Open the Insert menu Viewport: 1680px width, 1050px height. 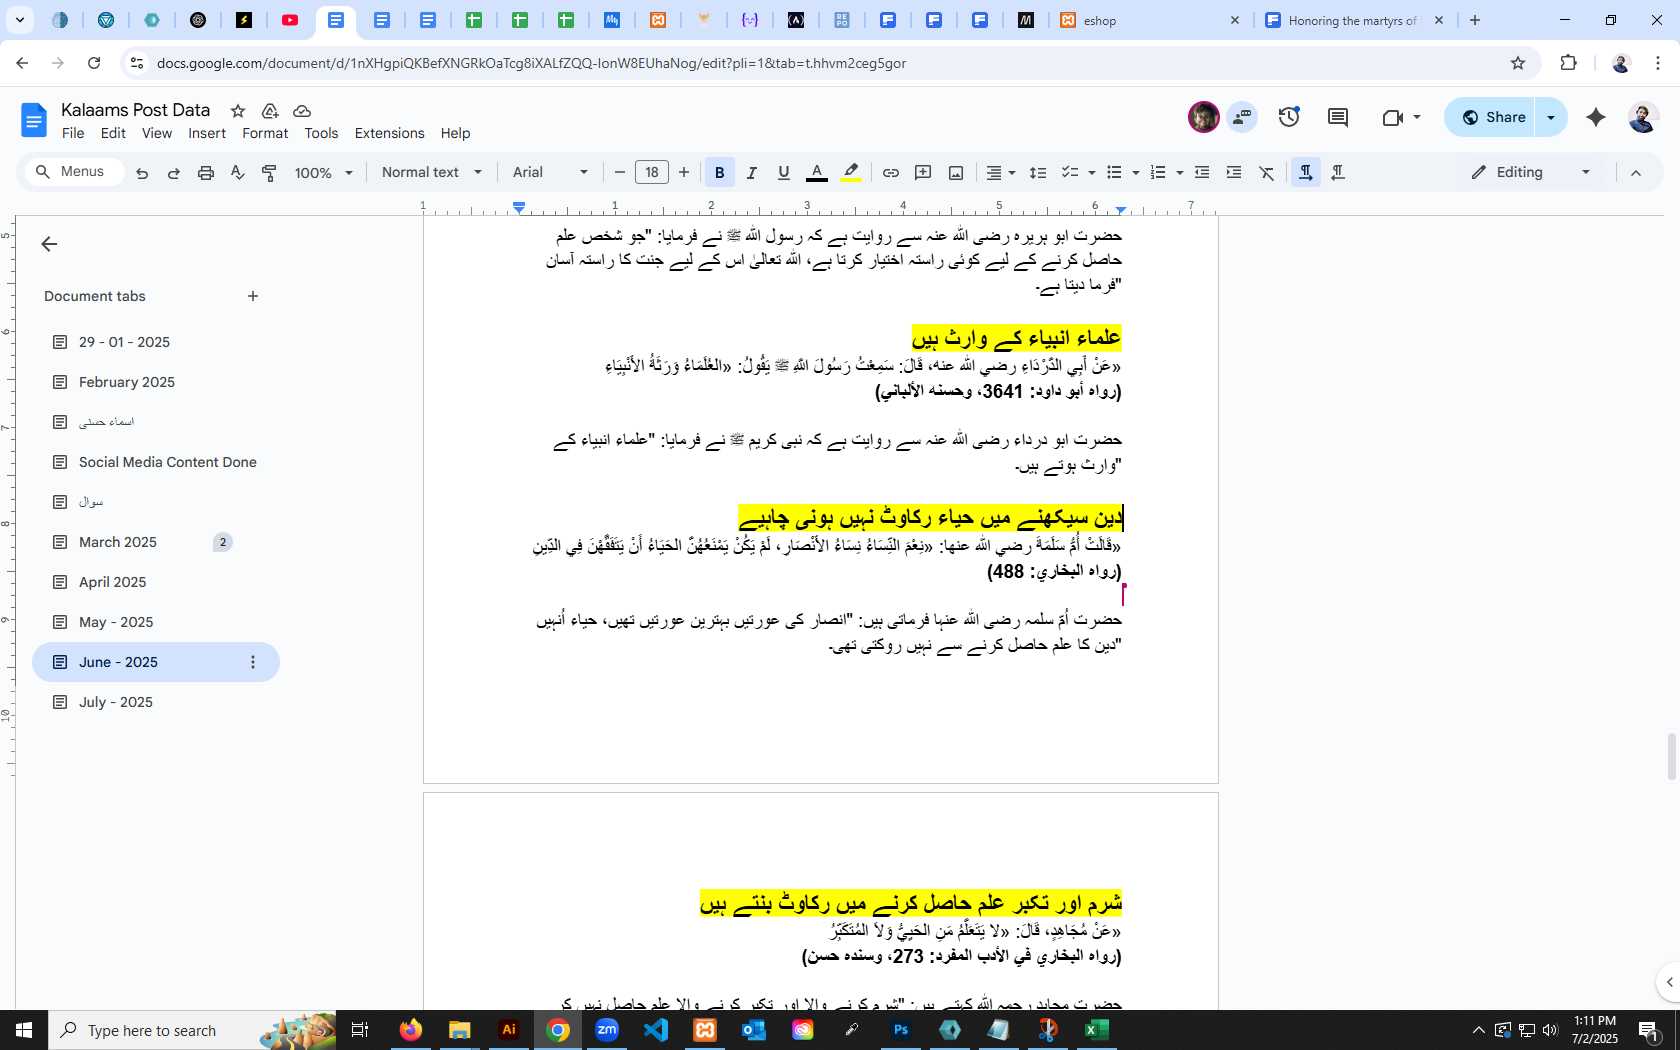[x=207, y=133]
